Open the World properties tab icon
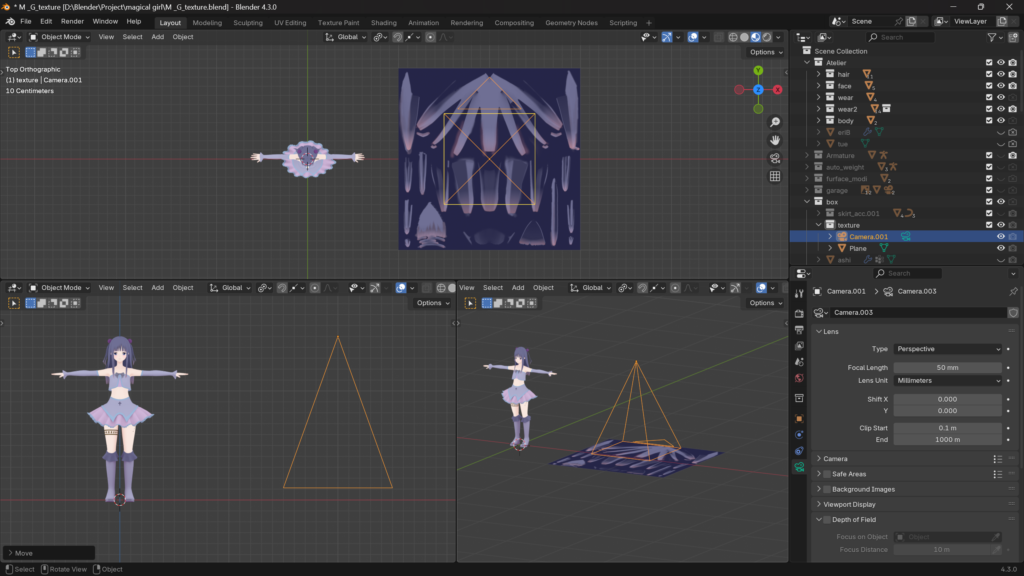1024x576 pixels. click(x=798, y=378)
